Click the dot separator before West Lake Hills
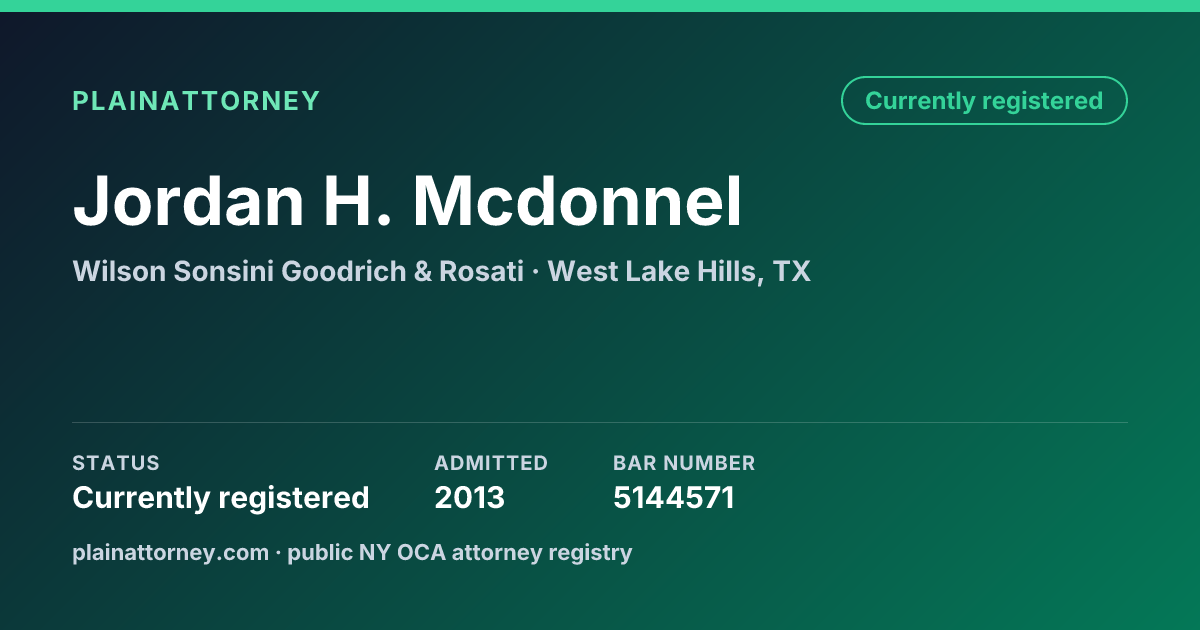Screen dimensions: 1200x630 [536, 272]
